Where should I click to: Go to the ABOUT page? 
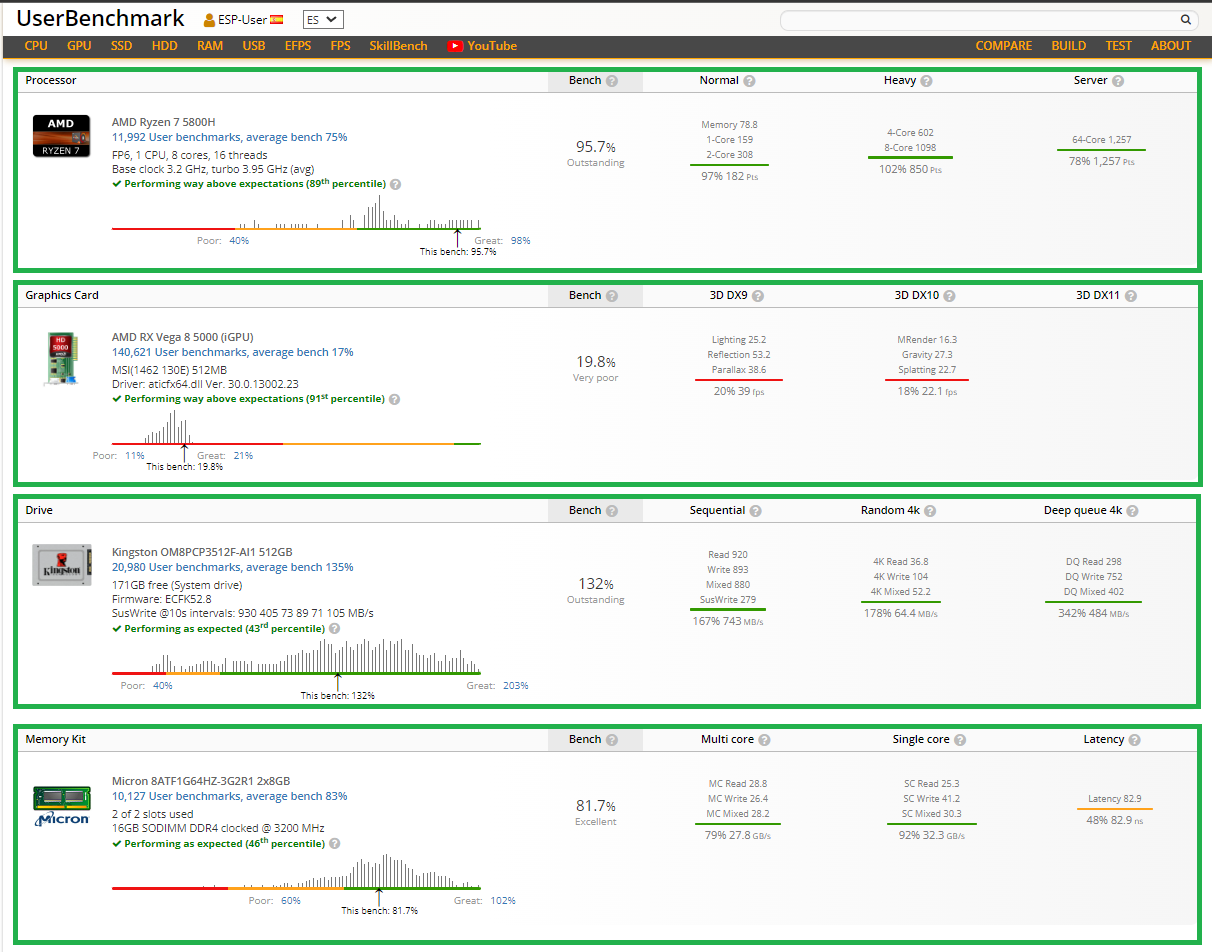click(1171, 46)
